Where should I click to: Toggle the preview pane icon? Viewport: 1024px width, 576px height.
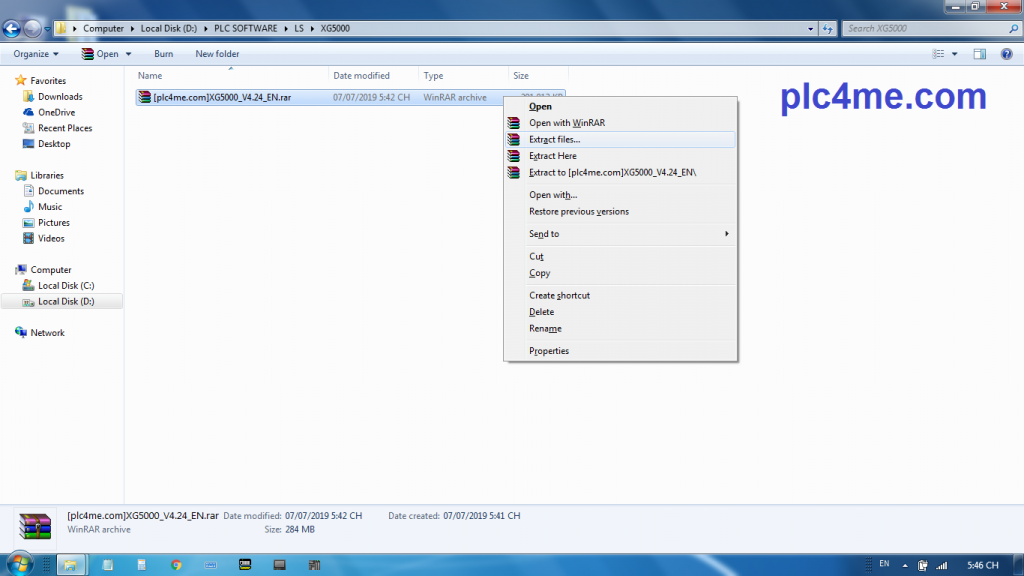tap(980, 54)
